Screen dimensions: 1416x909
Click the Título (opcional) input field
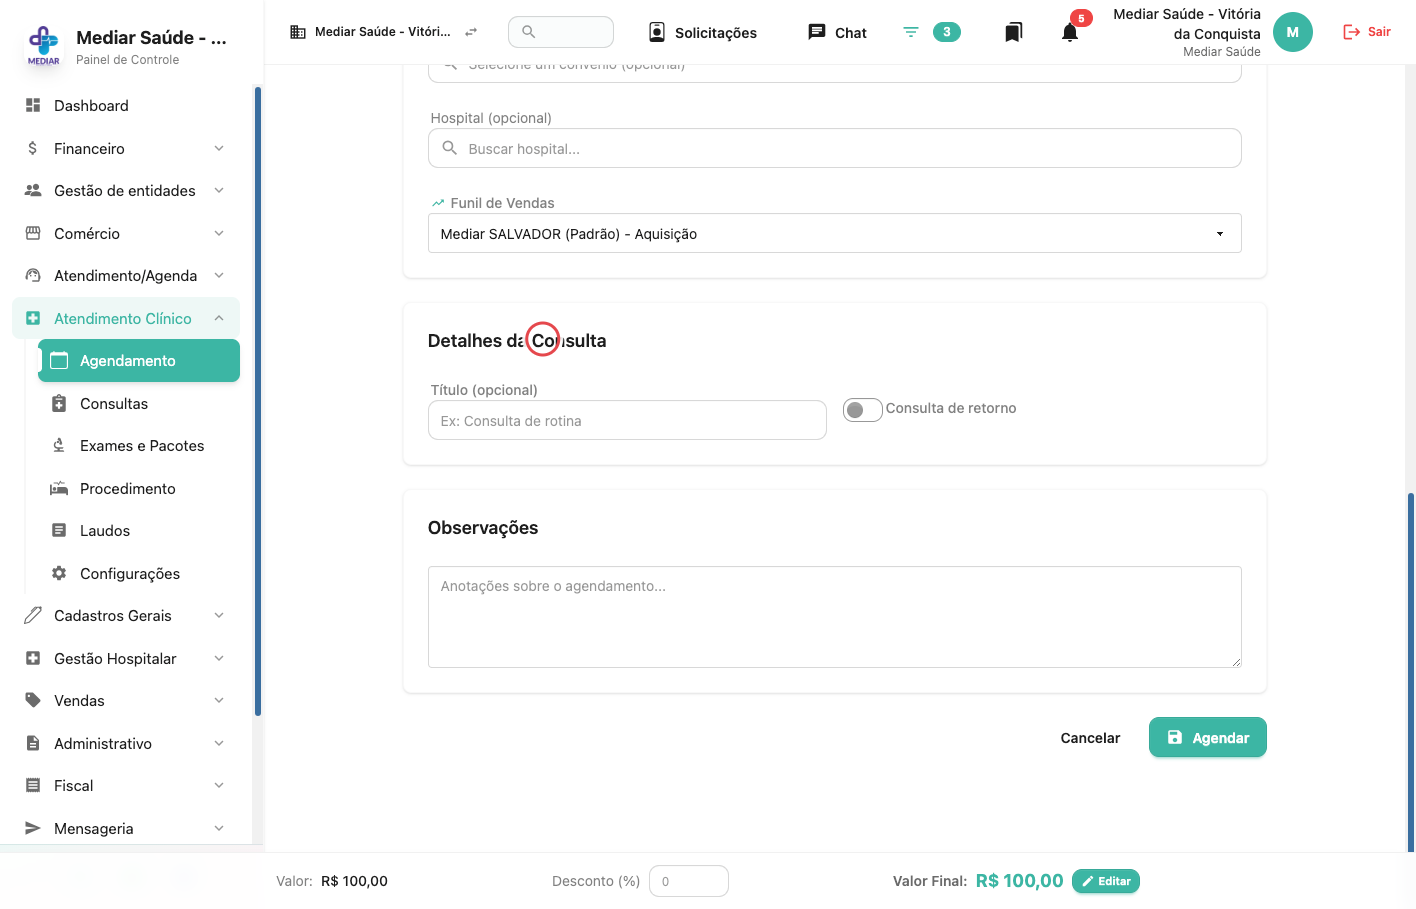pyautogui.click(x=627, y=420)
